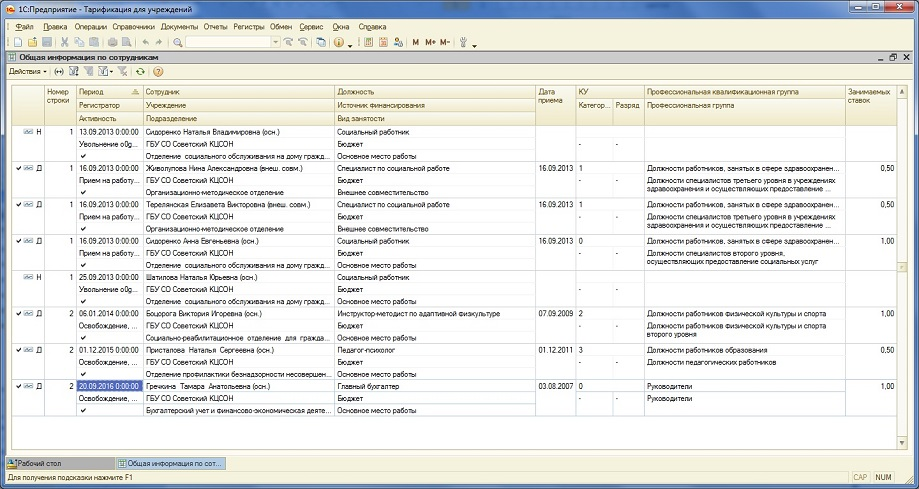Screen dimensions: 919x489
Task: Open the Отчеты menu
Action: pyautogui.click(x=215, y=25)
